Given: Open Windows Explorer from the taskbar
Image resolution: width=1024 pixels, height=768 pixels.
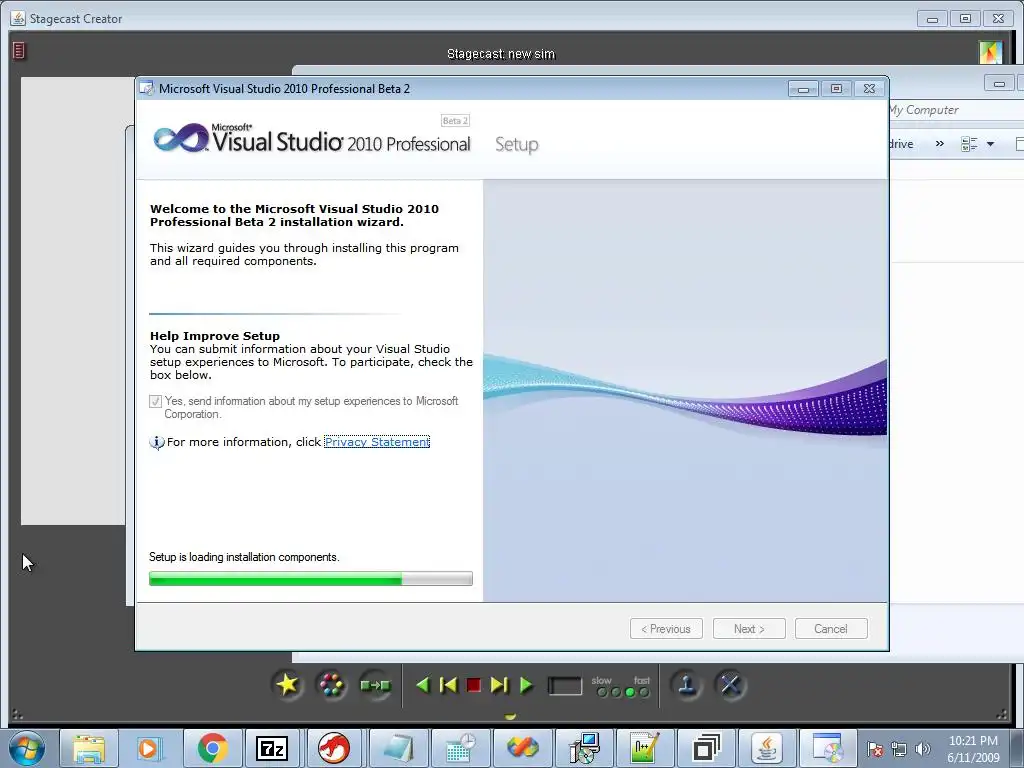Looking at the screenshot, I should click(89, 748).
